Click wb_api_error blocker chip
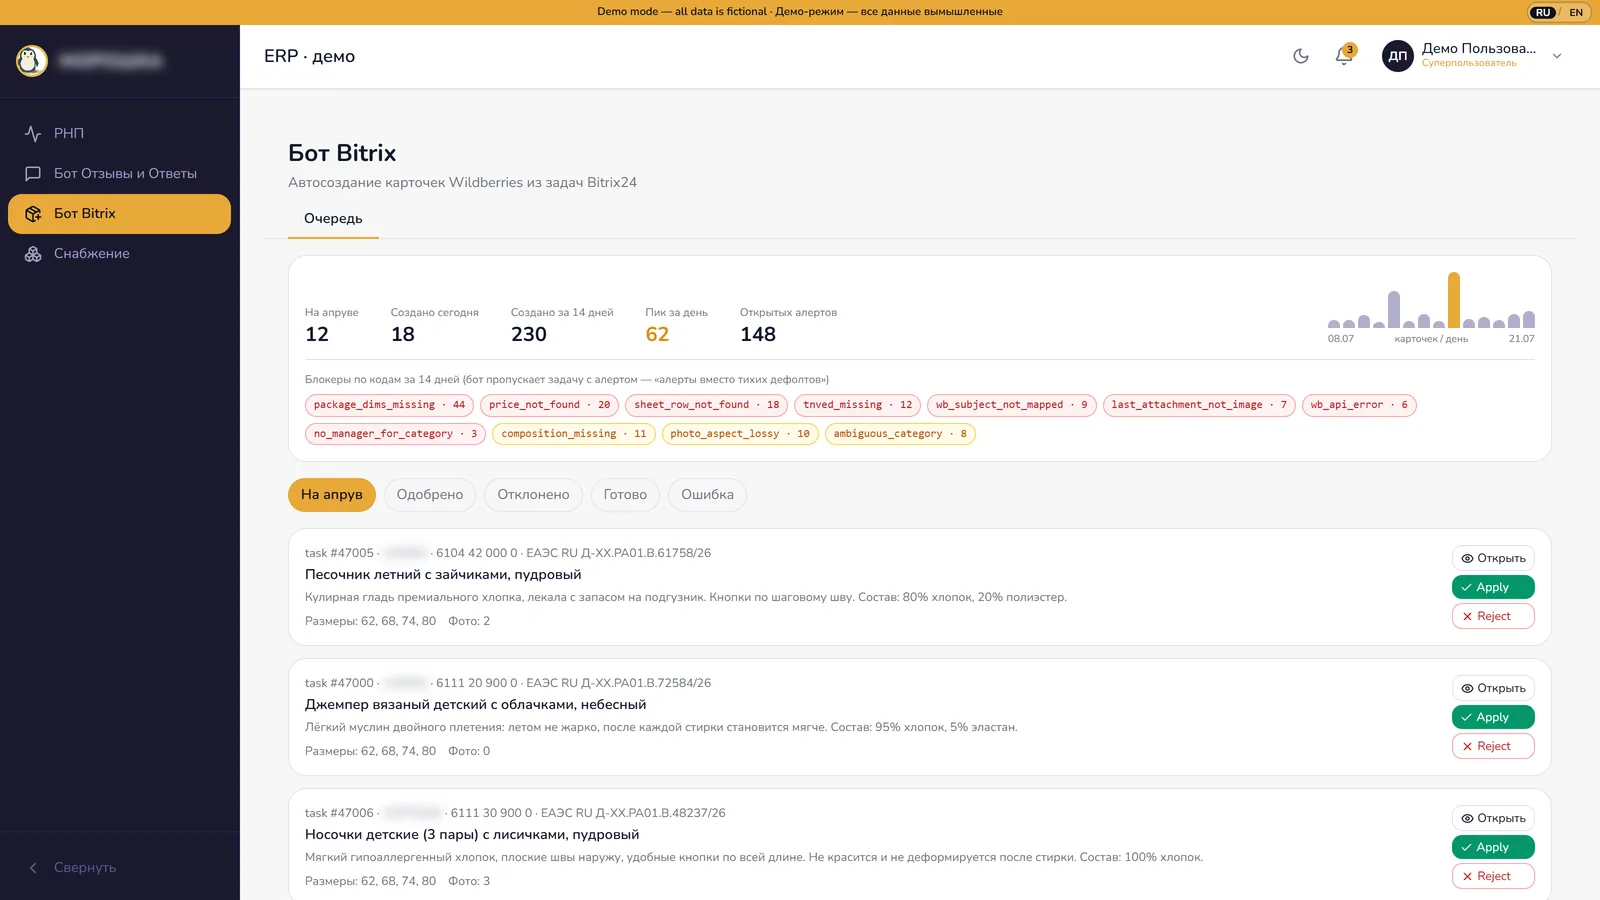 click(1359, 405)
